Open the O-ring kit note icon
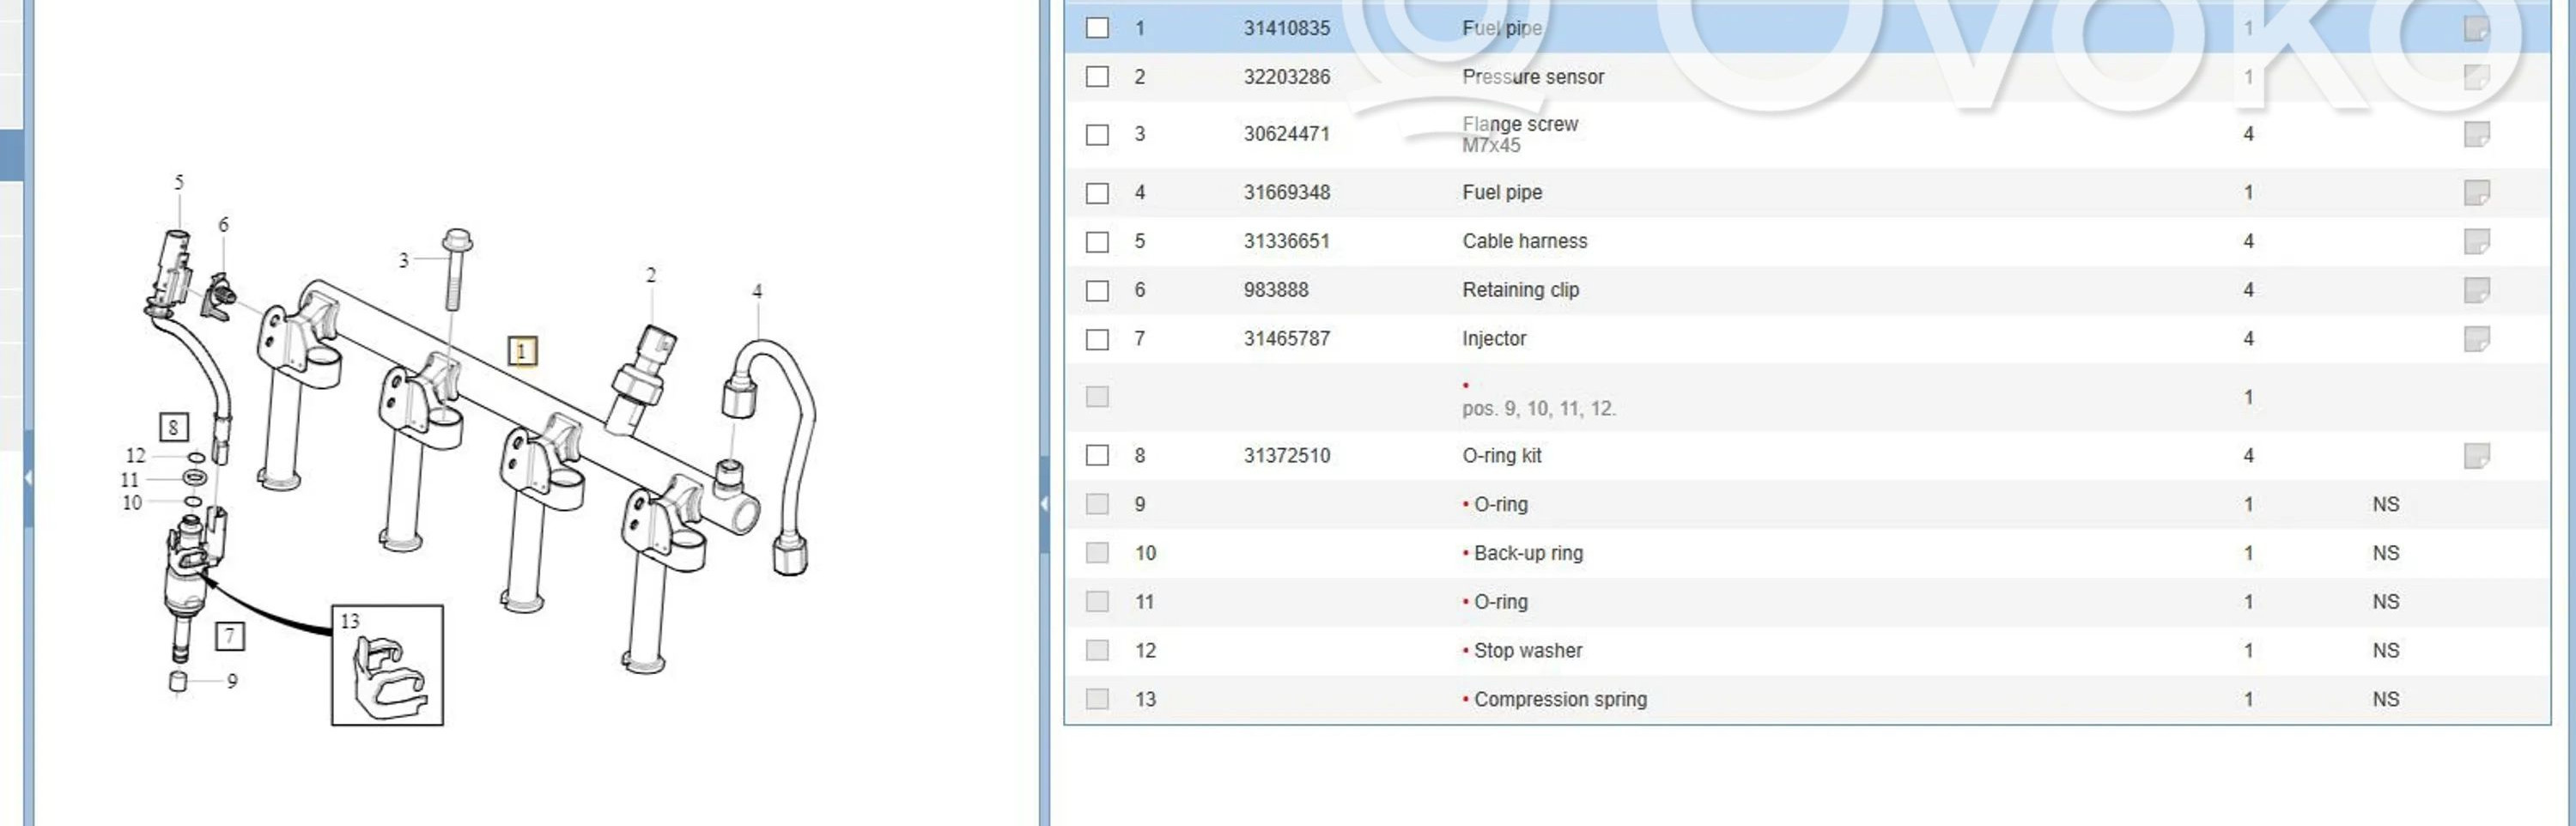 pyautogui.click(x=2476, y=456)
